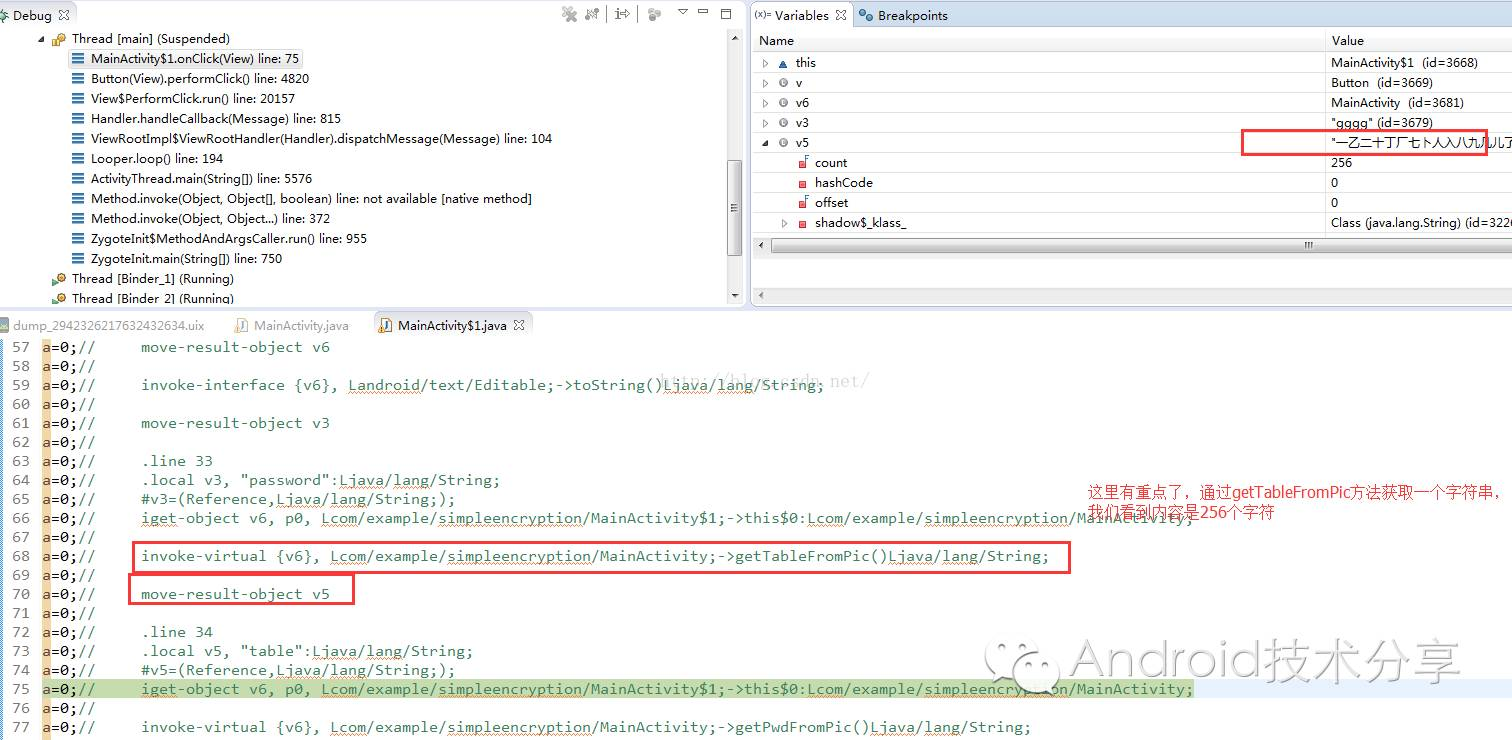Screen dimensions: 1512x740
Task: Click the v3 value "gggg" (id=3679)
Action: (1382, 123)
